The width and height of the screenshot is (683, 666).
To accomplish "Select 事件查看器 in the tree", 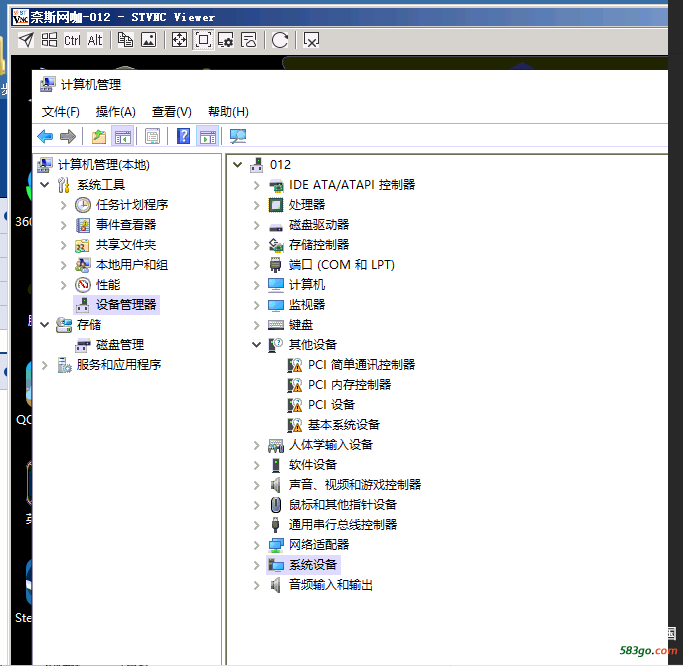I will point(125,225).
